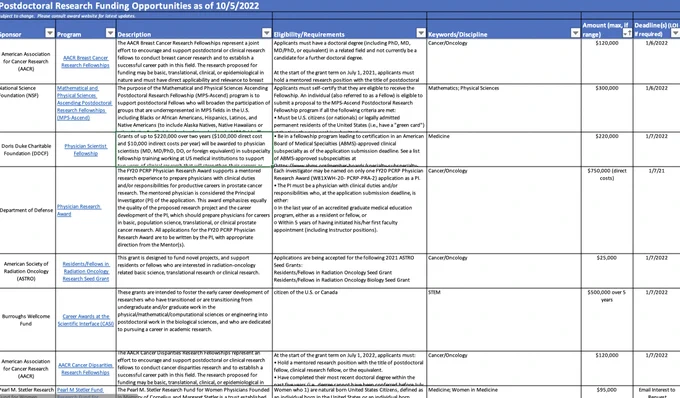
Task: Select the 1/7/2022 deadline in Doris Duke row
Action: 657,150
